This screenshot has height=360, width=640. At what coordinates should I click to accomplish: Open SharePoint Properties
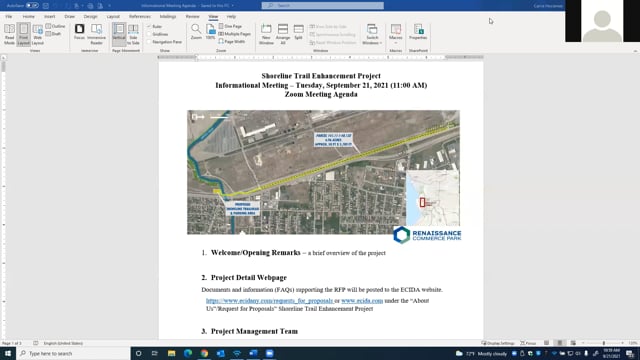[418, 32]
